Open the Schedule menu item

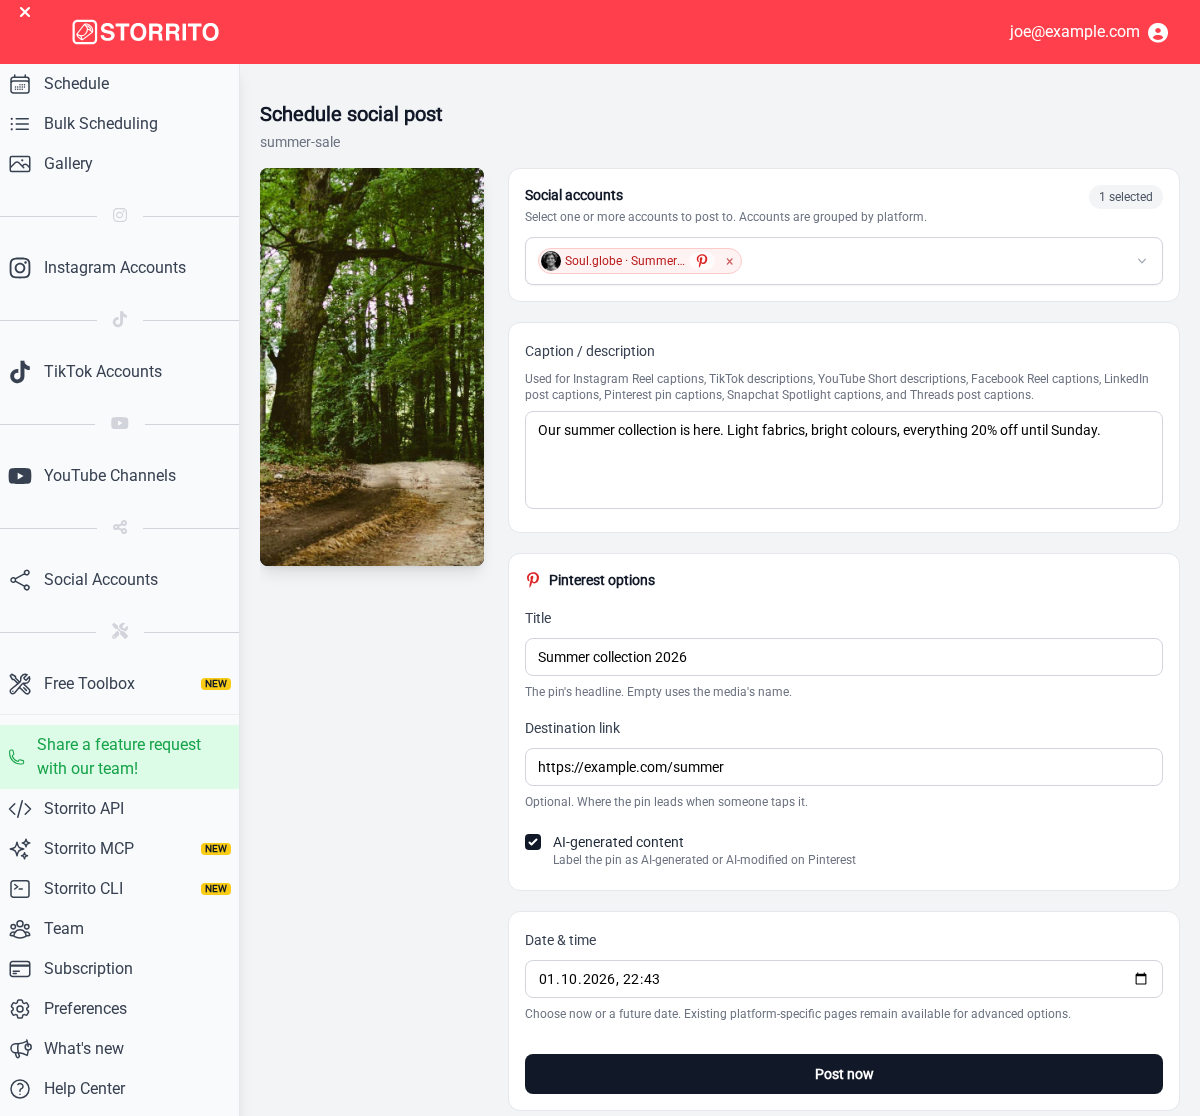coord(120,84)
